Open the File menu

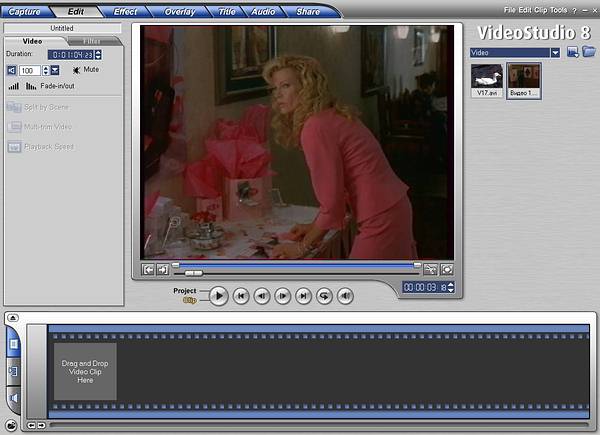(x=509, y=10)
